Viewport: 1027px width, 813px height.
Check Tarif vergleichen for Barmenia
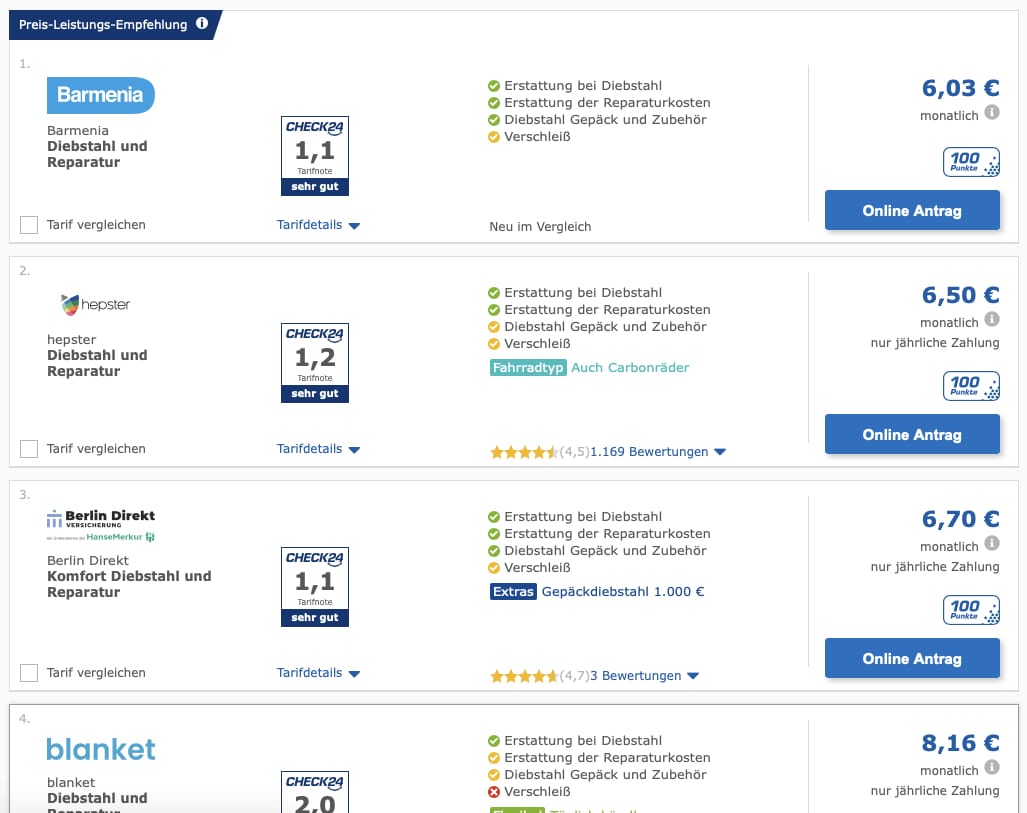pos(29,225)
